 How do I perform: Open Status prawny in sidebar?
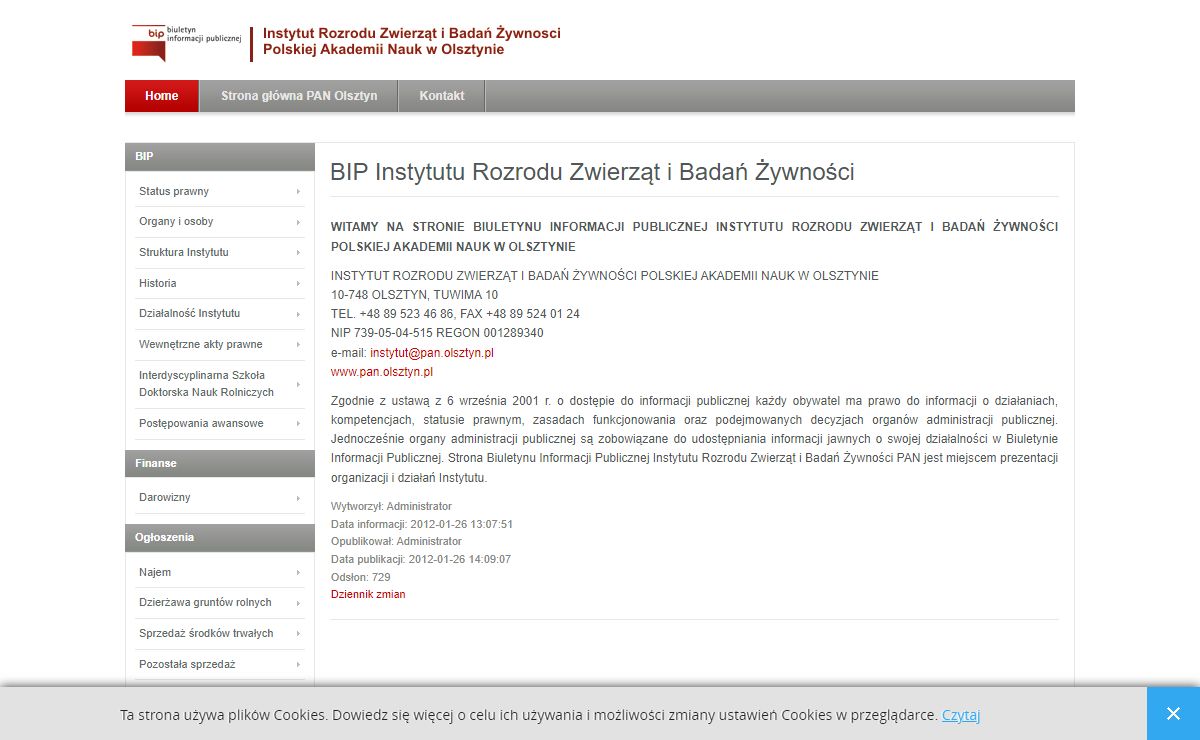pos(220,191)
